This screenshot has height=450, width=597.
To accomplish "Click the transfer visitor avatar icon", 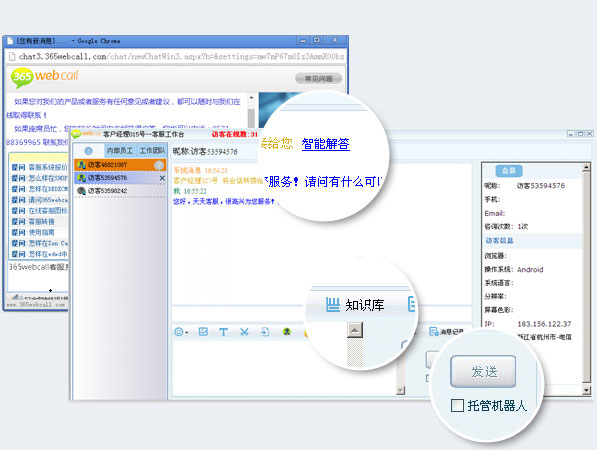I will click(287, 332).
